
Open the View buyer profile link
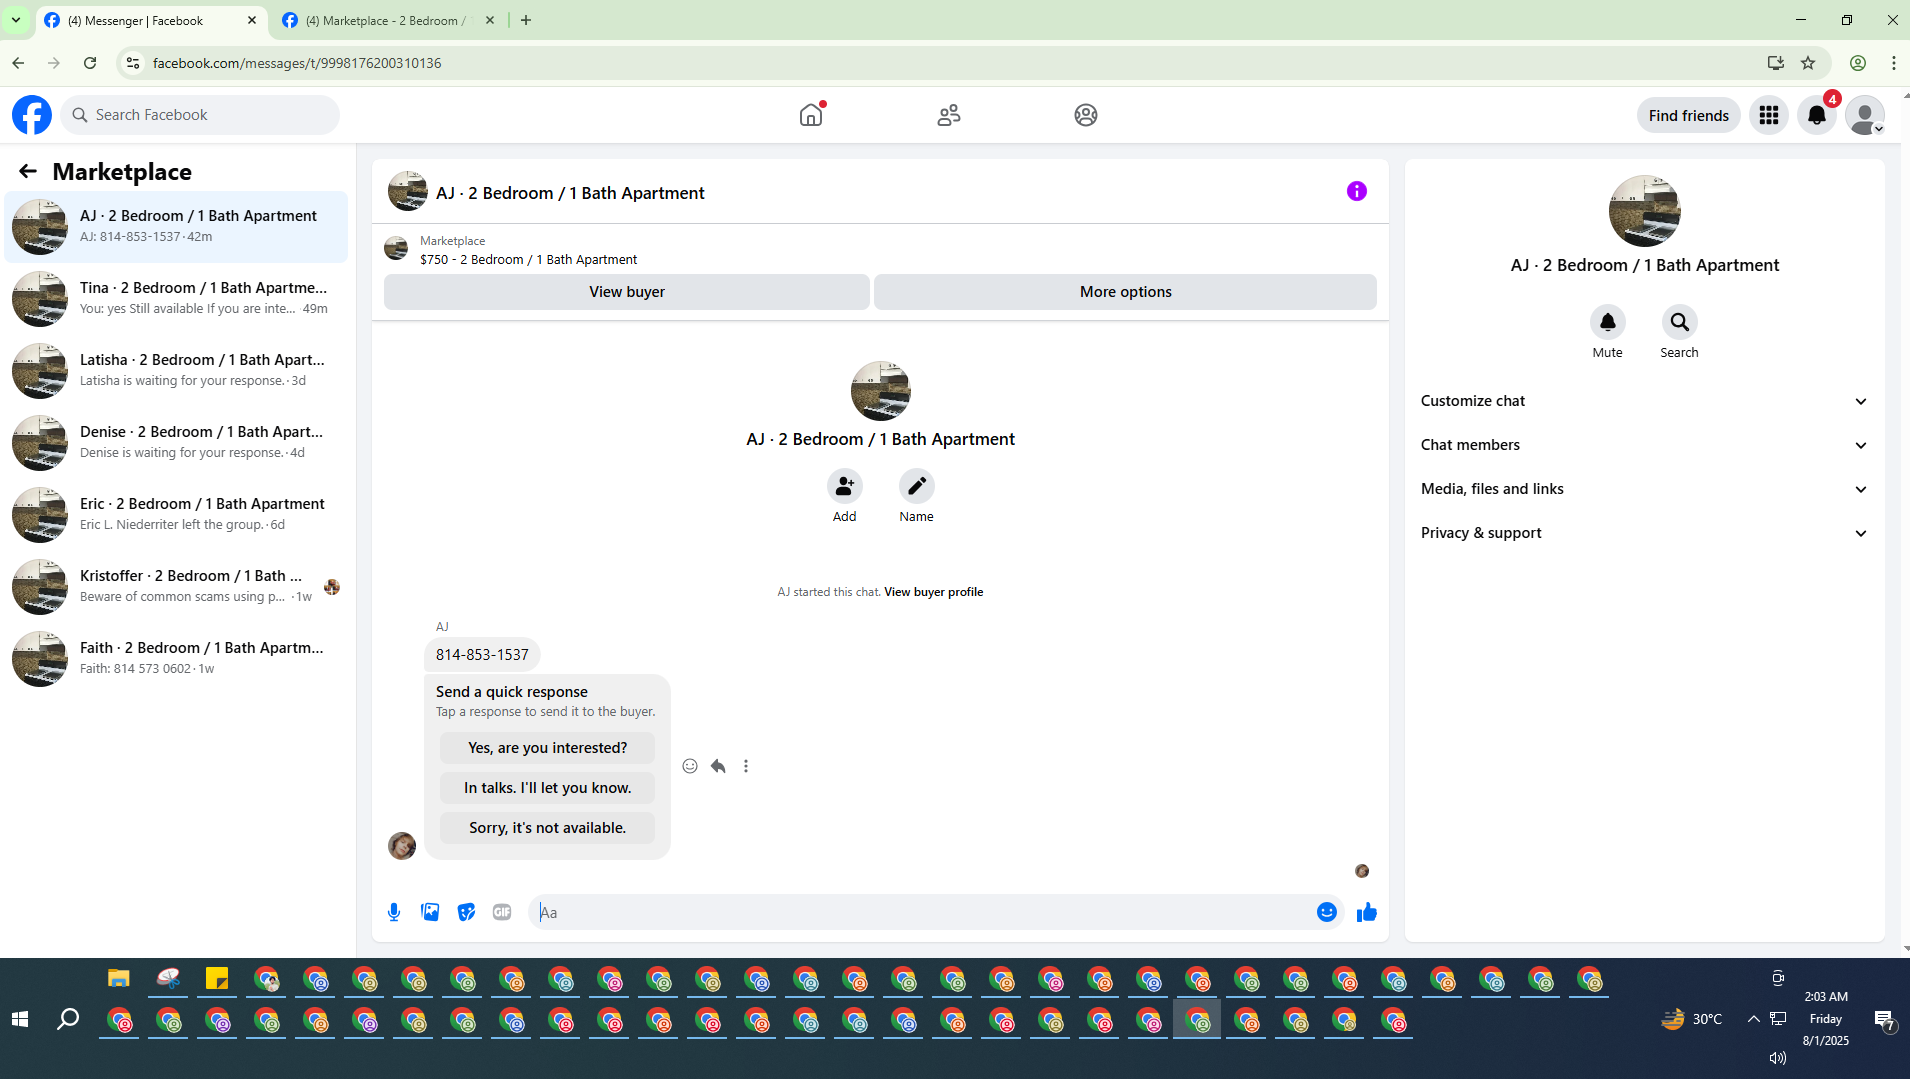(933, 592)
